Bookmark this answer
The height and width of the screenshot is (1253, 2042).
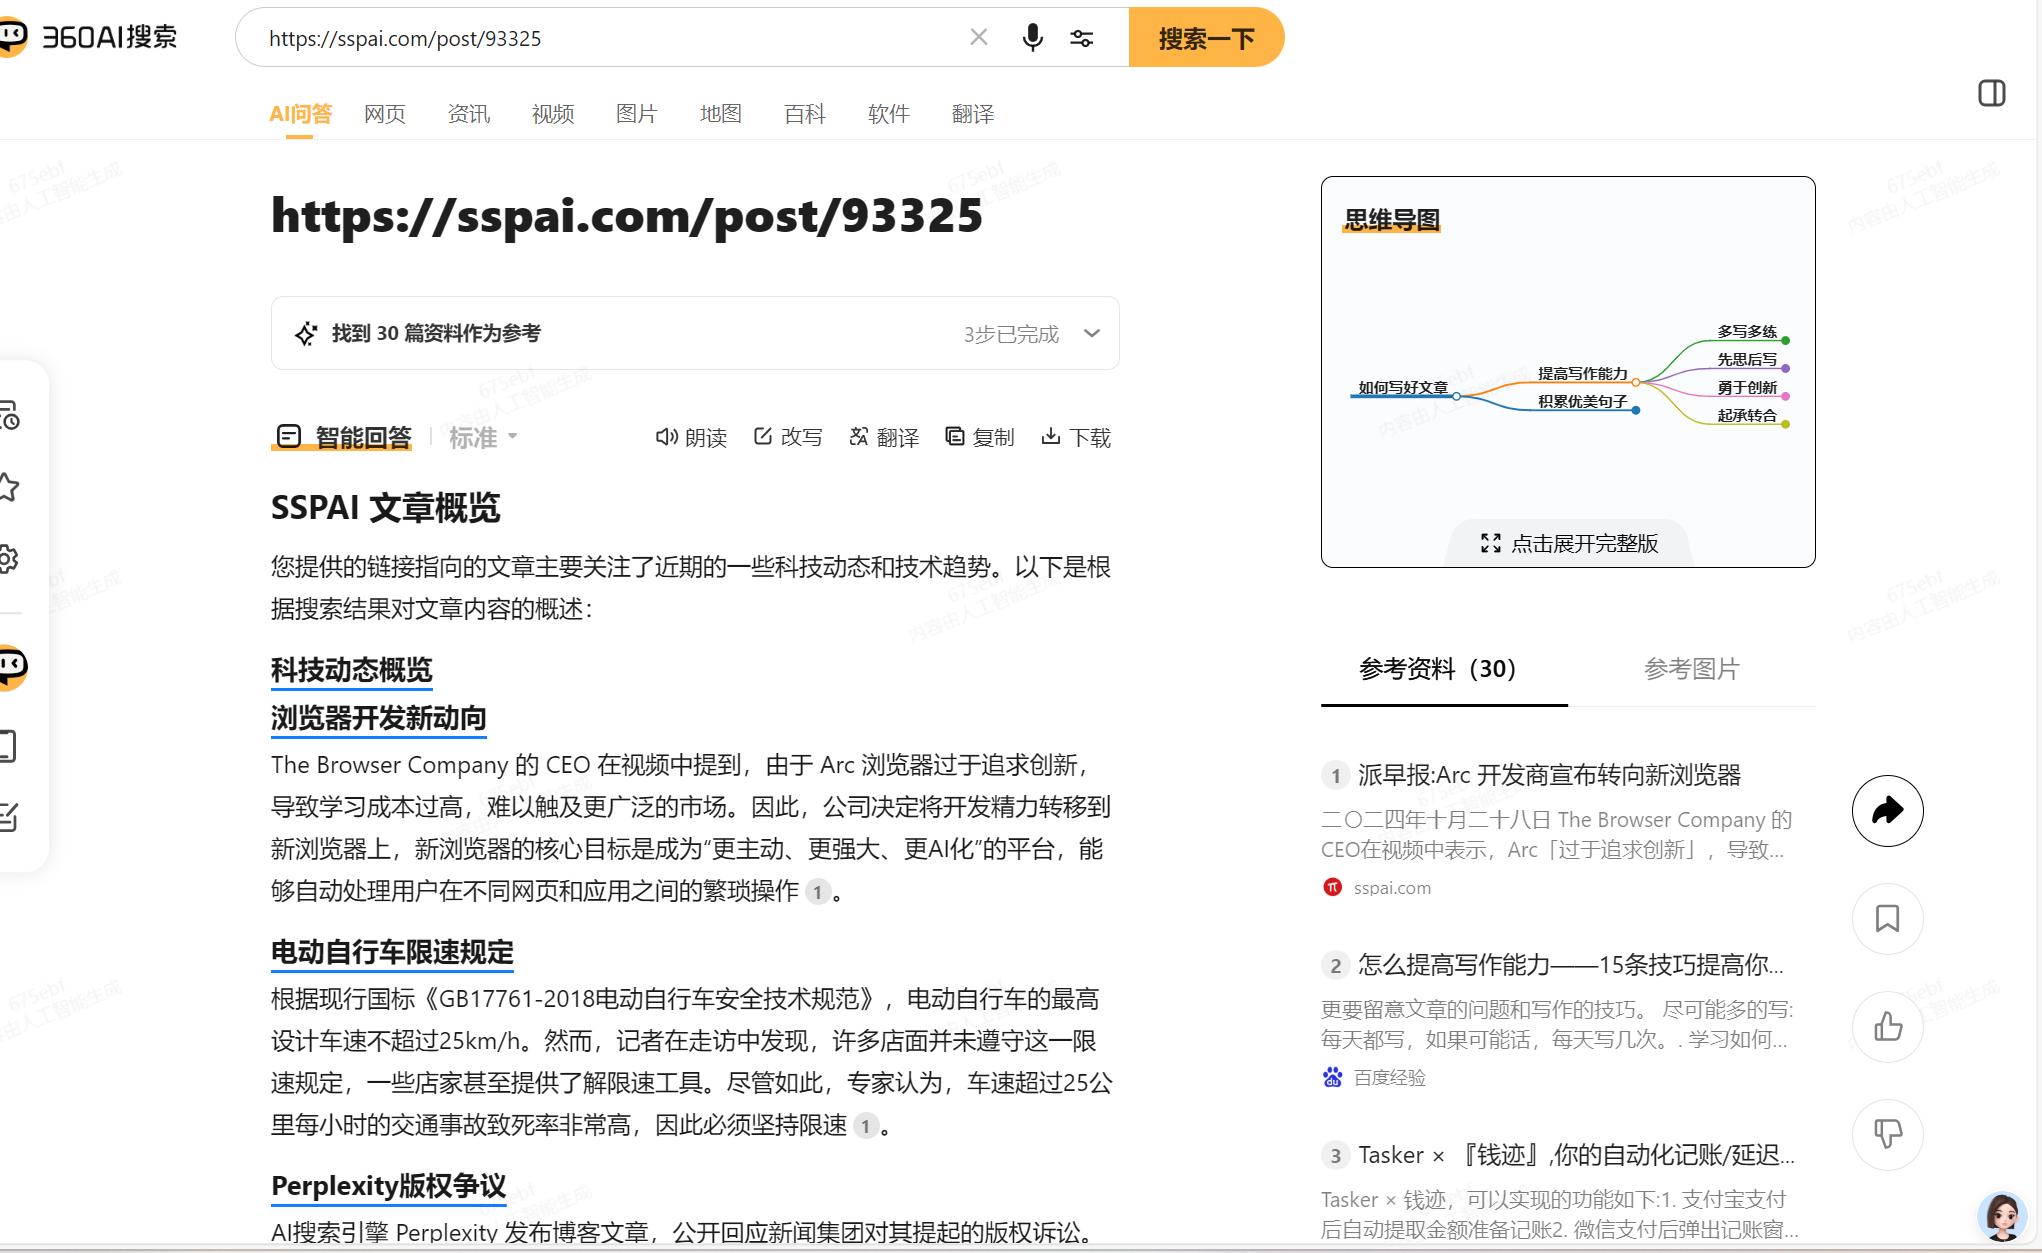(1887, 918)
